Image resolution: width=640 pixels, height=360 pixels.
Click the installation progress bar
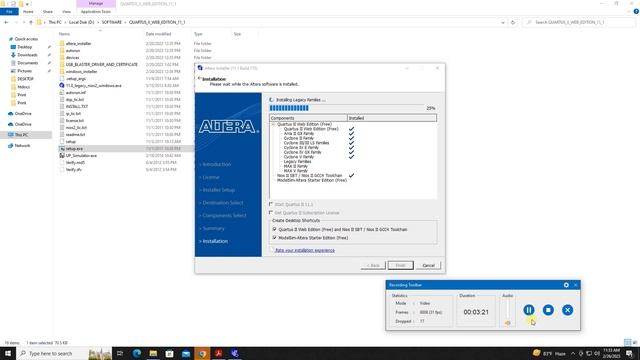(347, 108)
